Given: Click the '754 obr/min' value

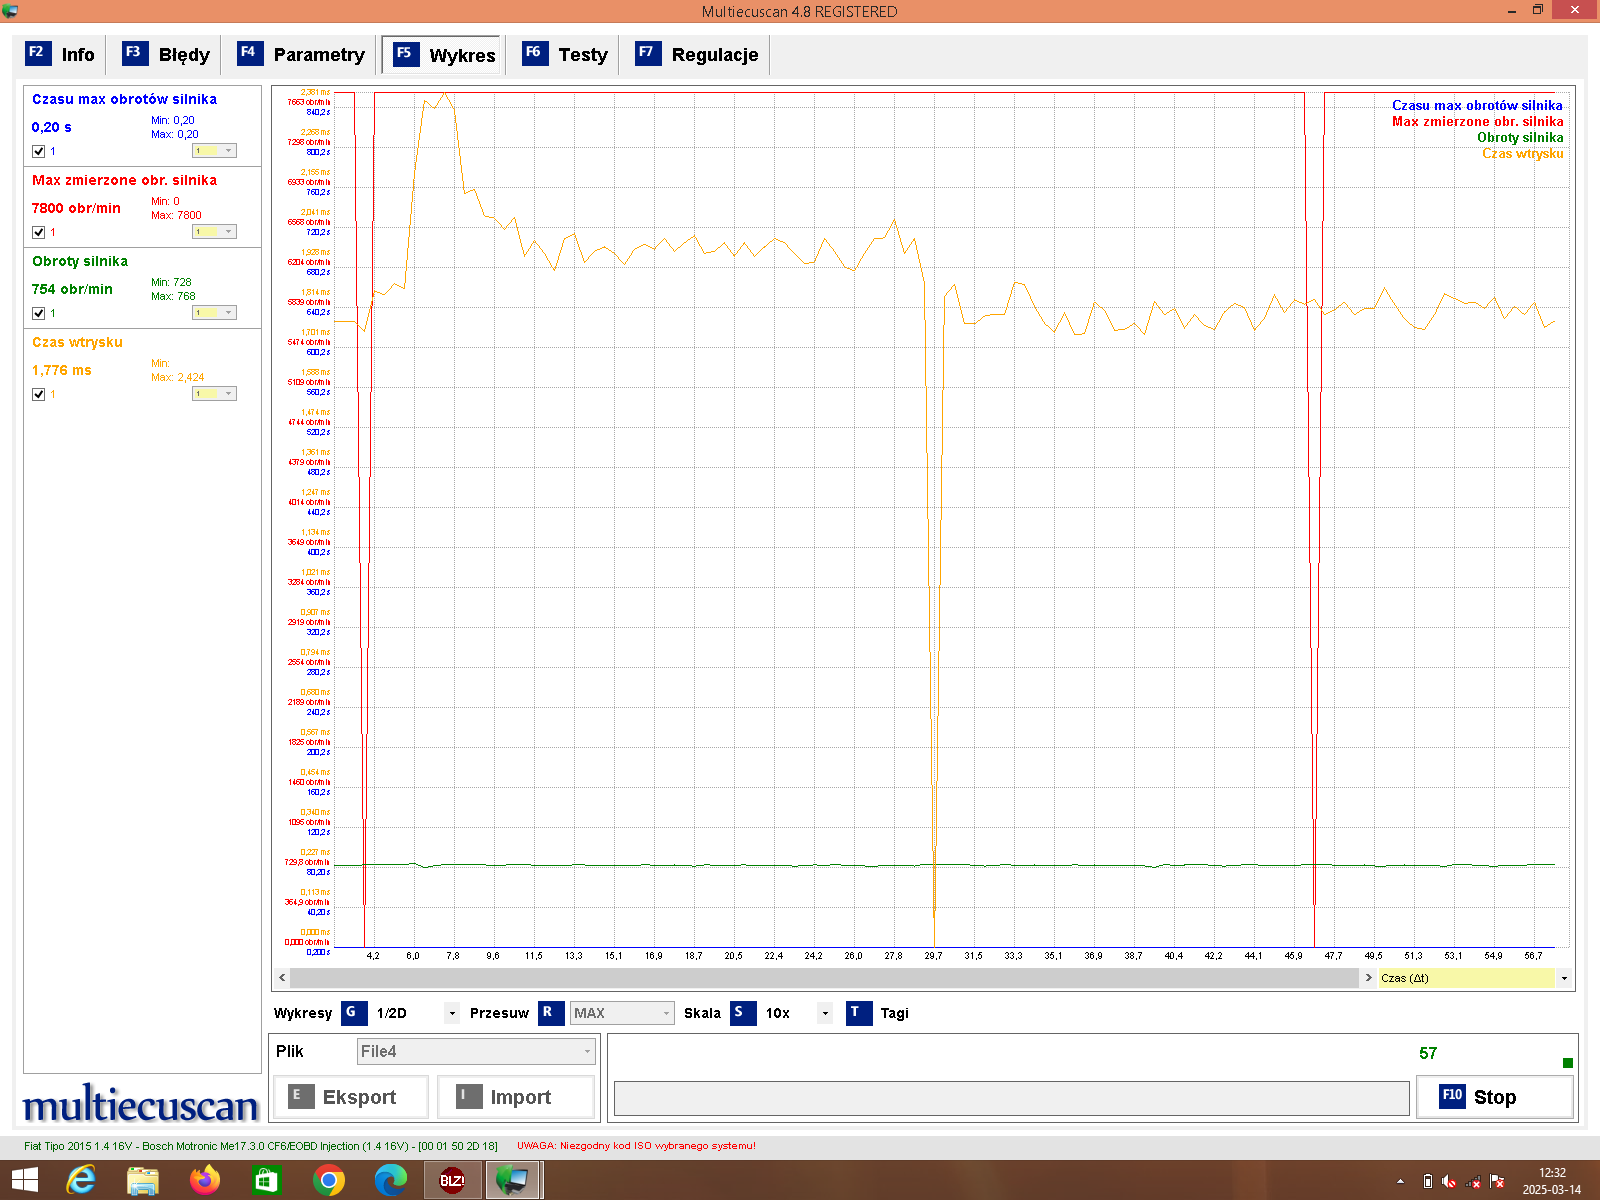Looking at the screenshot, I should (x=72, y=289).
